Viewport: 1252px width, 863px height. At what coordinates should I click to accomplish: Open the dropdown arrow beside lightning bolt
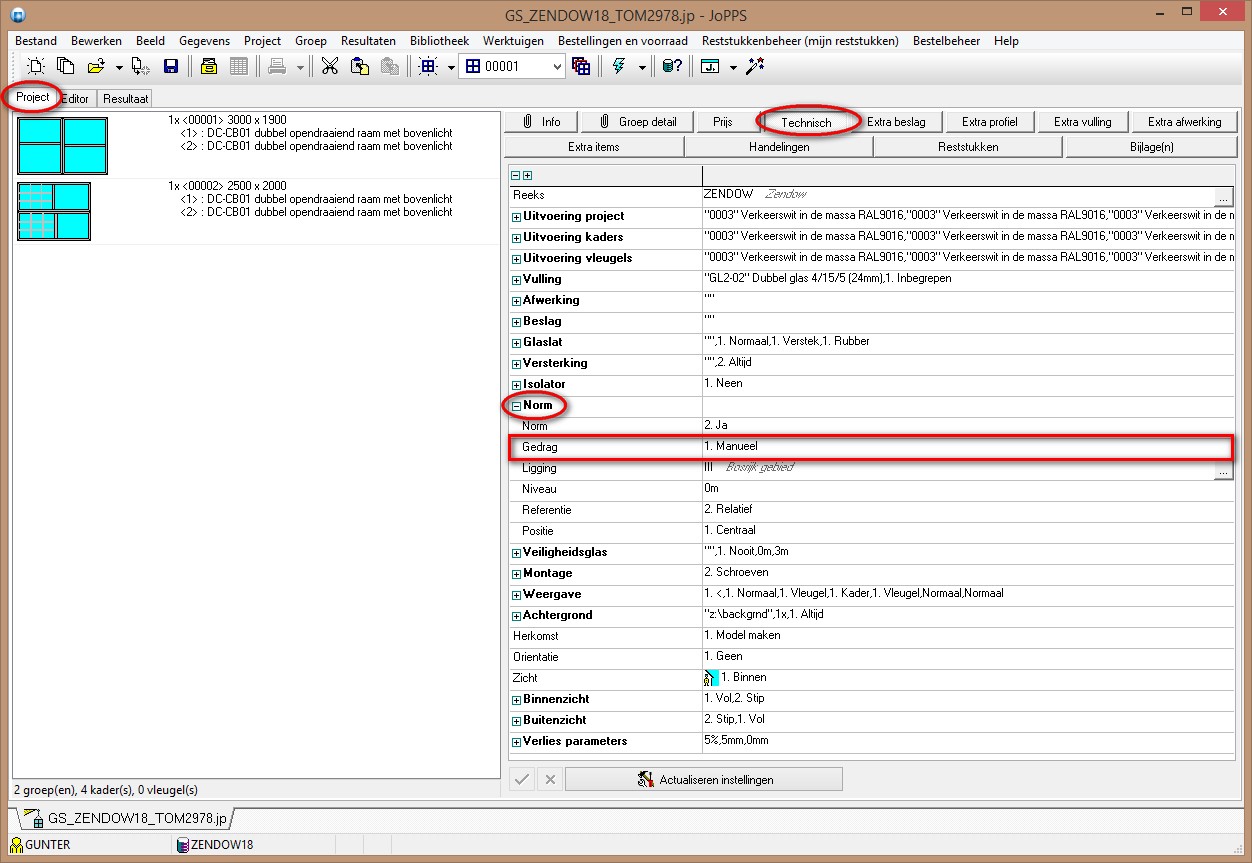pos(641,67)
